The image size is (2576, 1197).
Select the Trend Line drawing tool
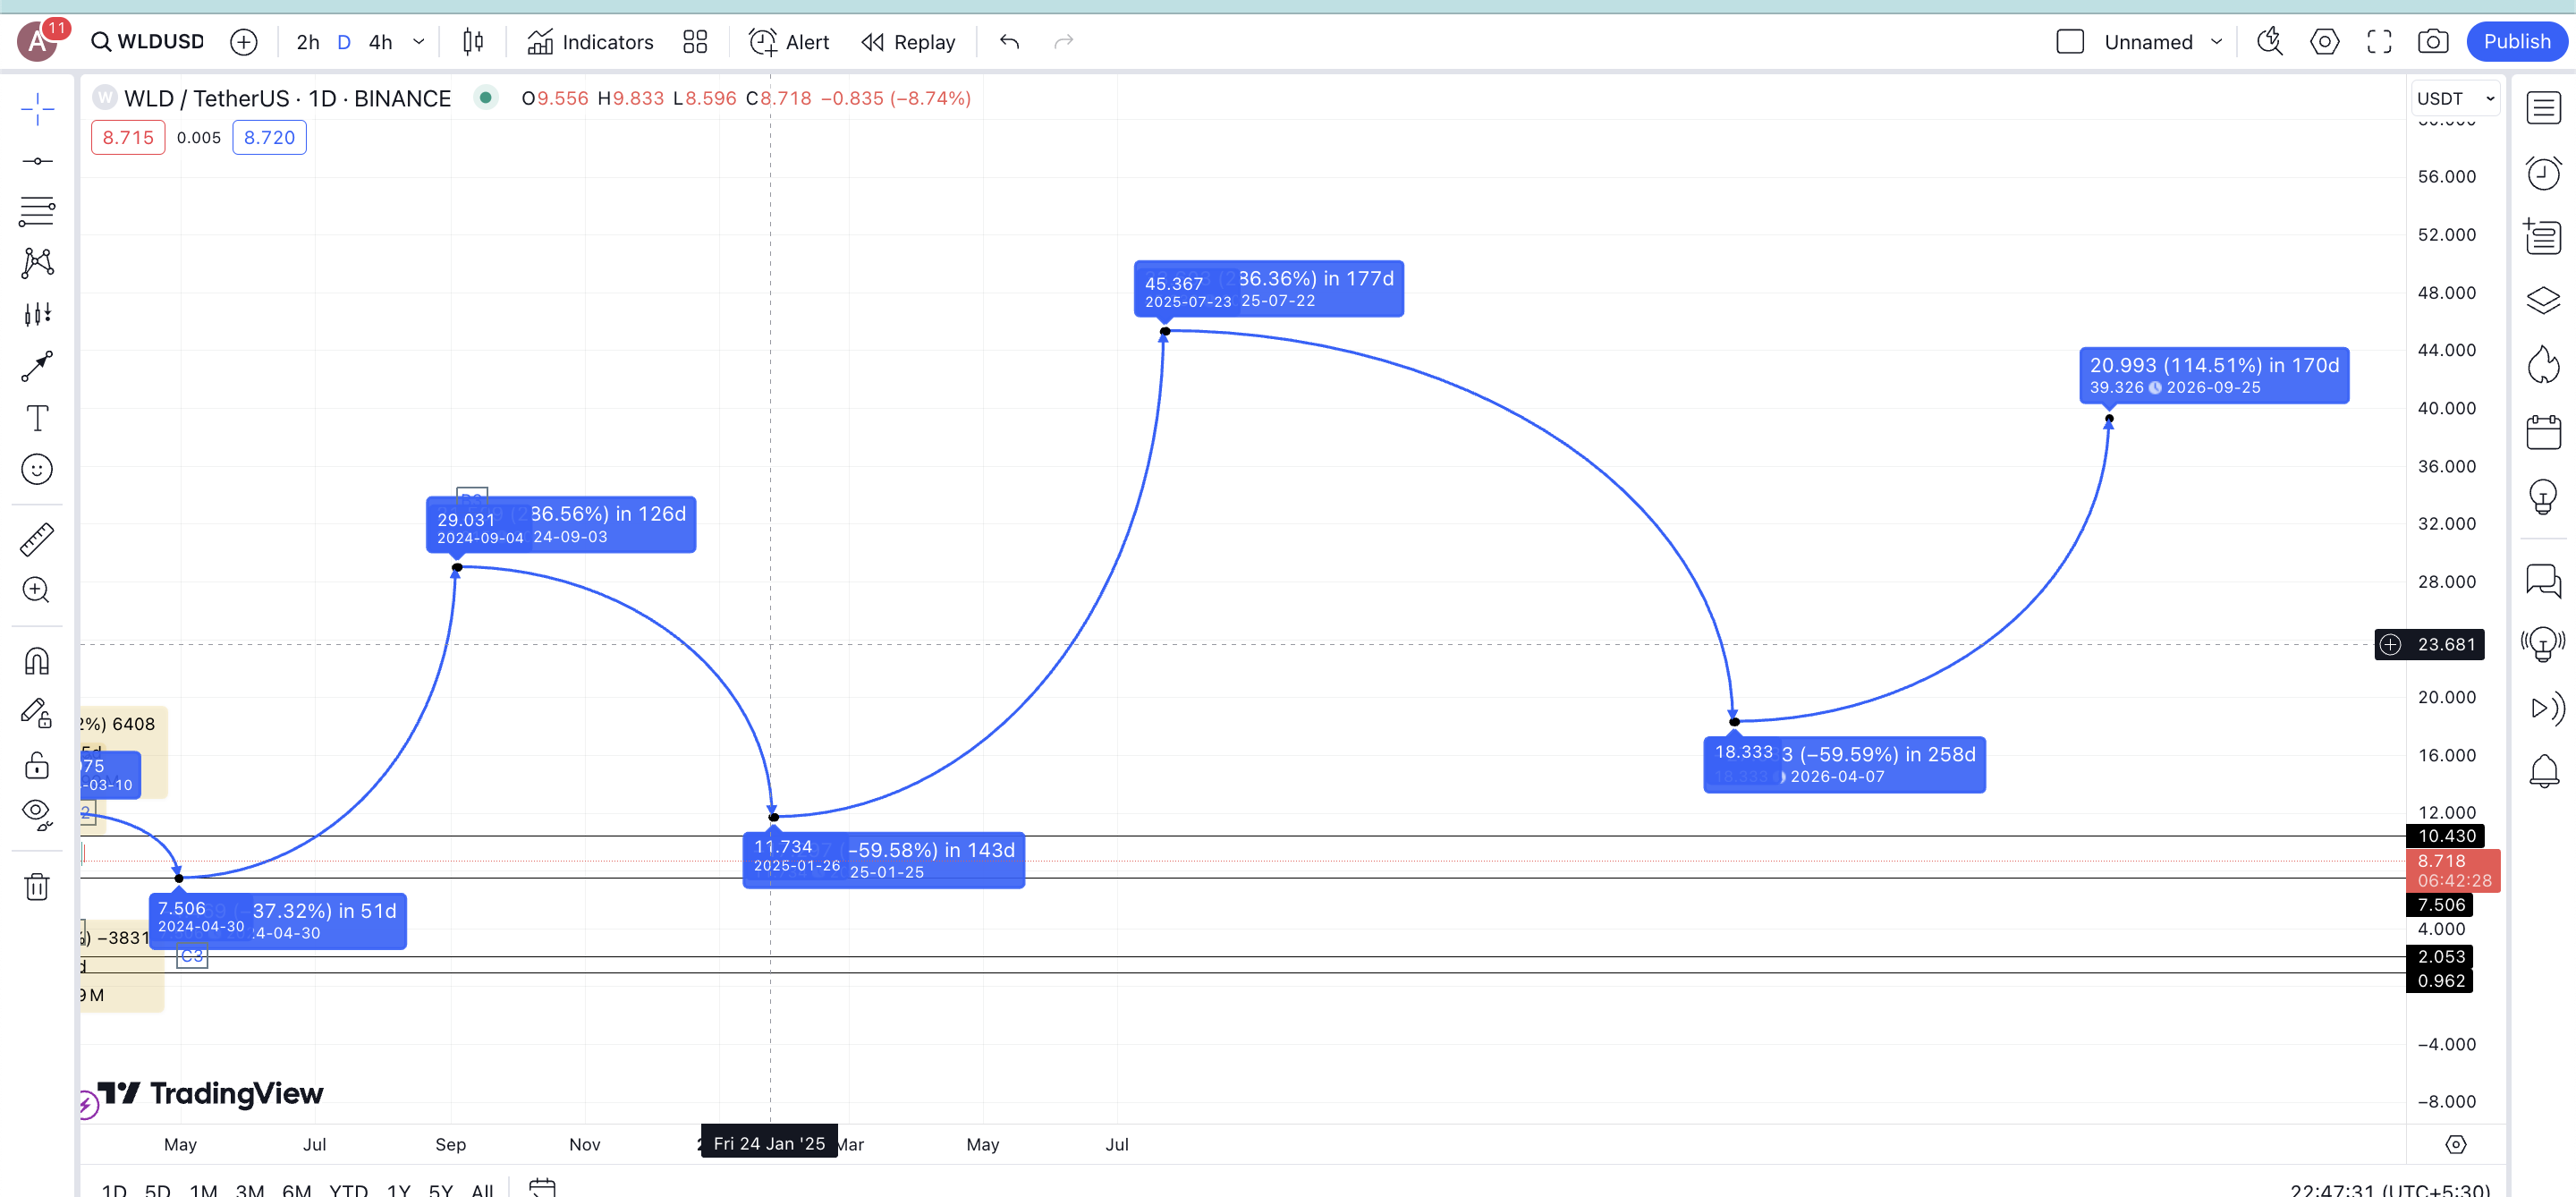coord(37,161)
